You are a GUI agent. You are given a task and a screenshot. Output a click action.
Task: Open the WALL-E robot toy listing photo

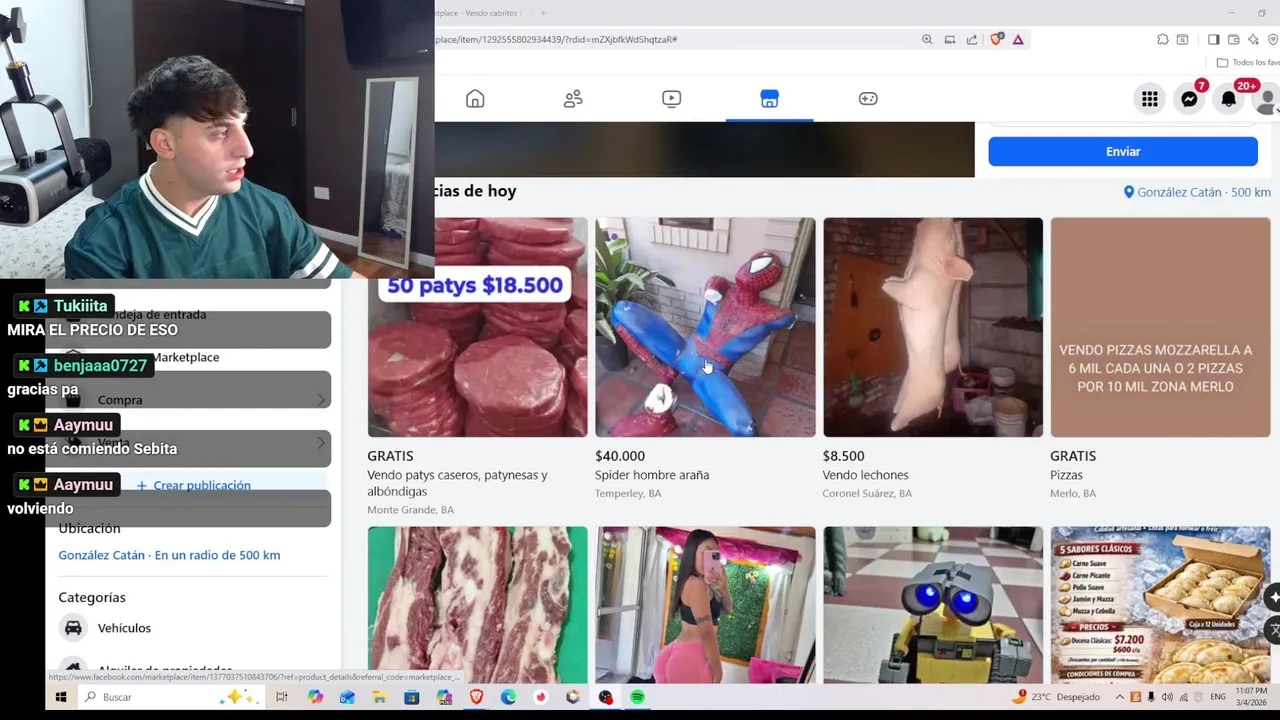coord(933,605)
